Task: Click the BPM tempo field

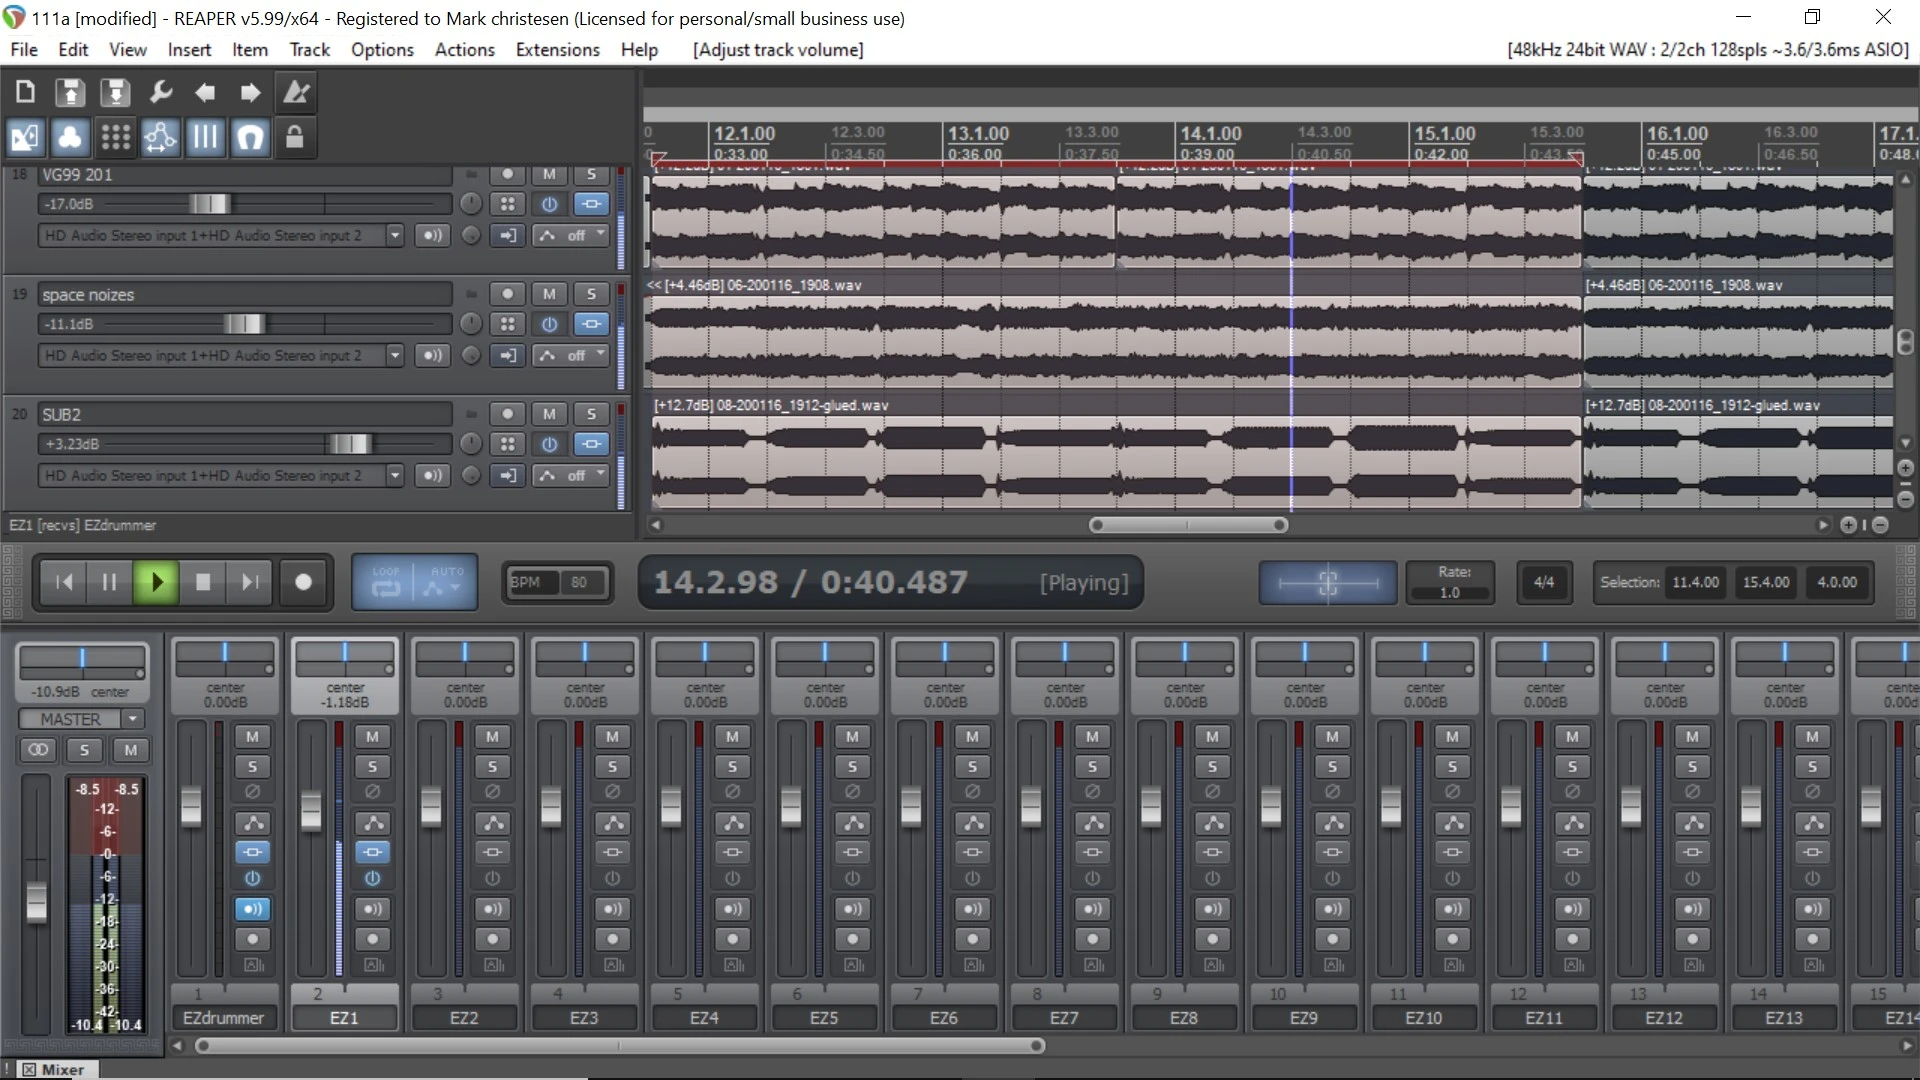Action: (577, 583)
